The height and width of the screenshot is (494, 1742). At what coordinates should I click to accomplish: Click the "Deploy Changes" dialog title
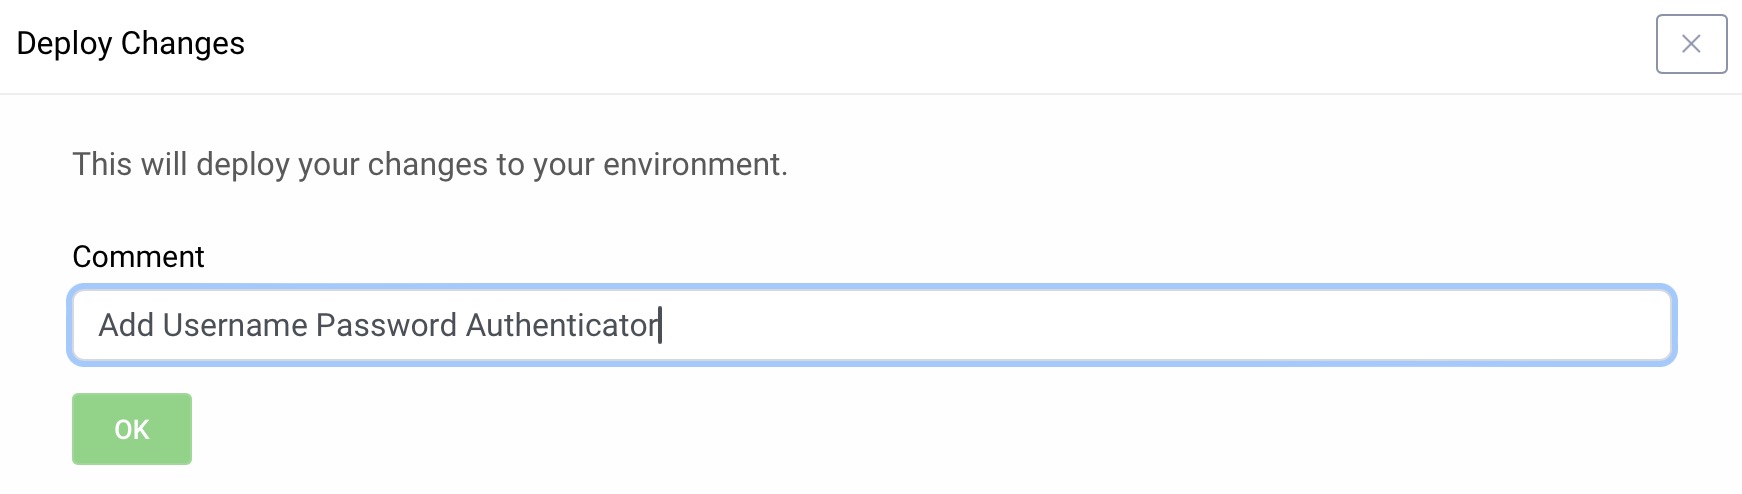[130, 44]
